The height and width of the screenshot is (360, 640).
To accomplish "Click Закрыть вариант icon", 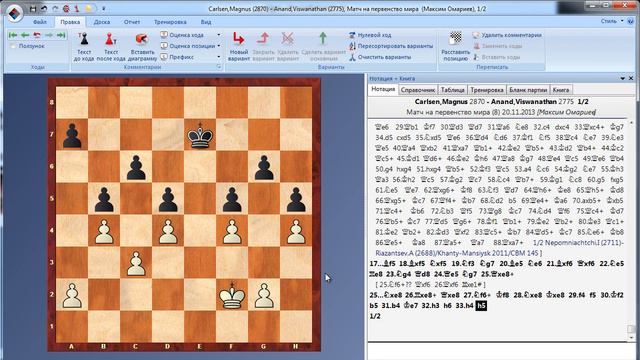I will [263, 39].
